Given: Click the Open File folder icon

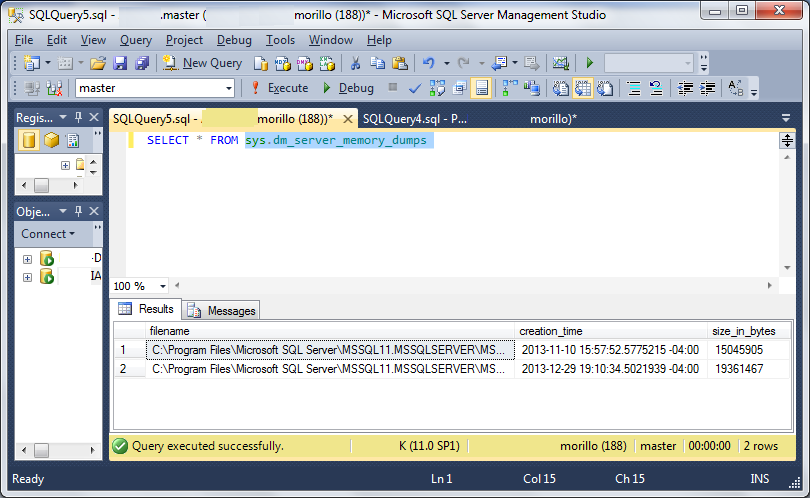Looking at the screenshot, I should (98, 63).
